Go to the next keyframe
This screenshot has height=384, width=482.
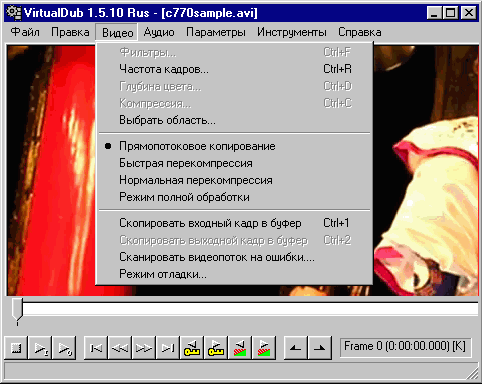(x=216, y=348)
